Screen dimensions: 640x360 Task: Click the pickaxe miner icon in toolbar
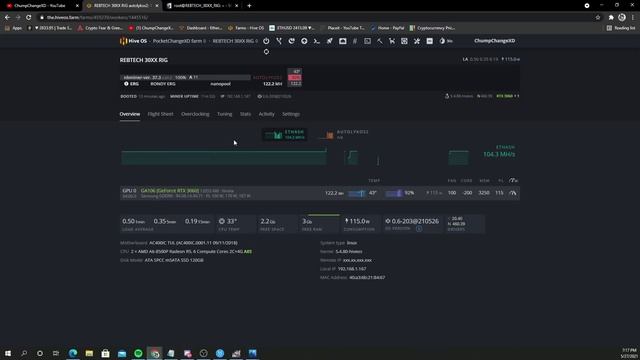coord(380,41)
